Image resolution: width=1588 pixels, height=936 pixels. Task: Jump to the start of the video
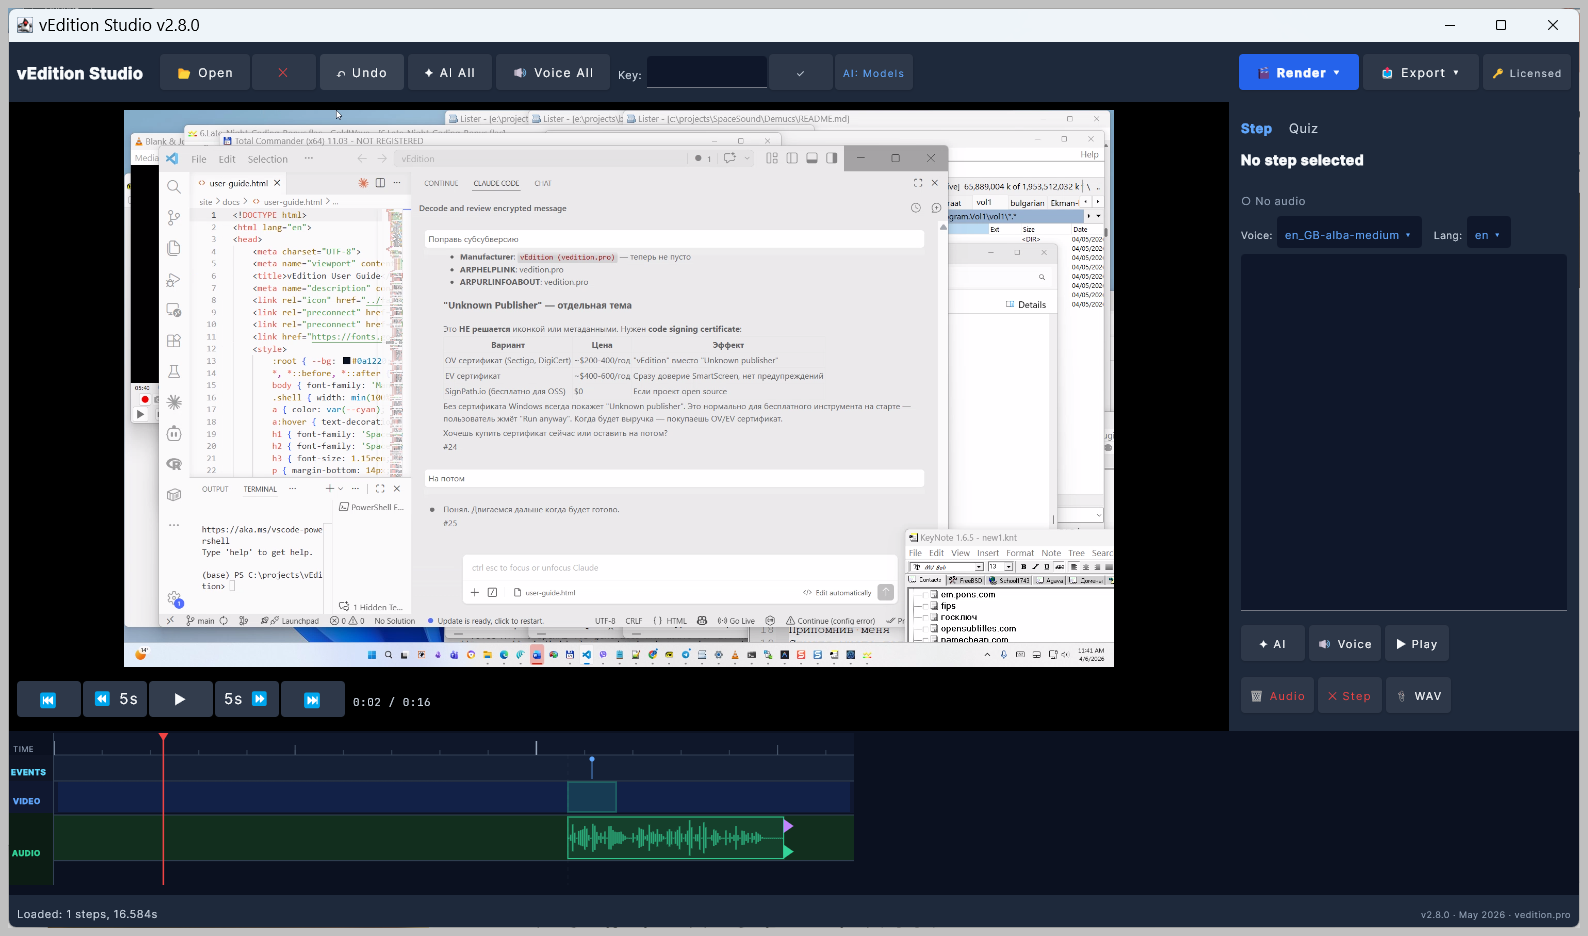(x=48, y=699)
